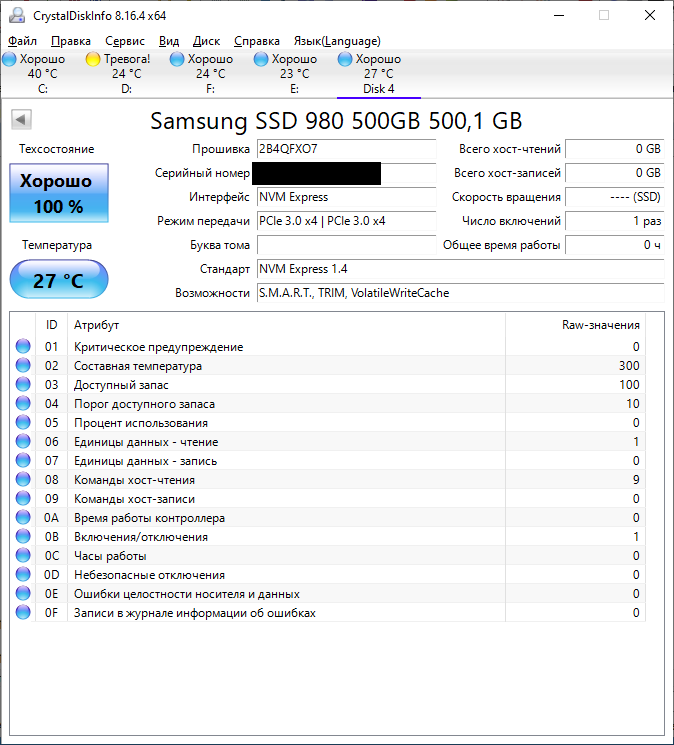The width and height of the screenshot is (674, 745).
Task: Click the Число включений value 1 раз
Action: pos(615,221)
